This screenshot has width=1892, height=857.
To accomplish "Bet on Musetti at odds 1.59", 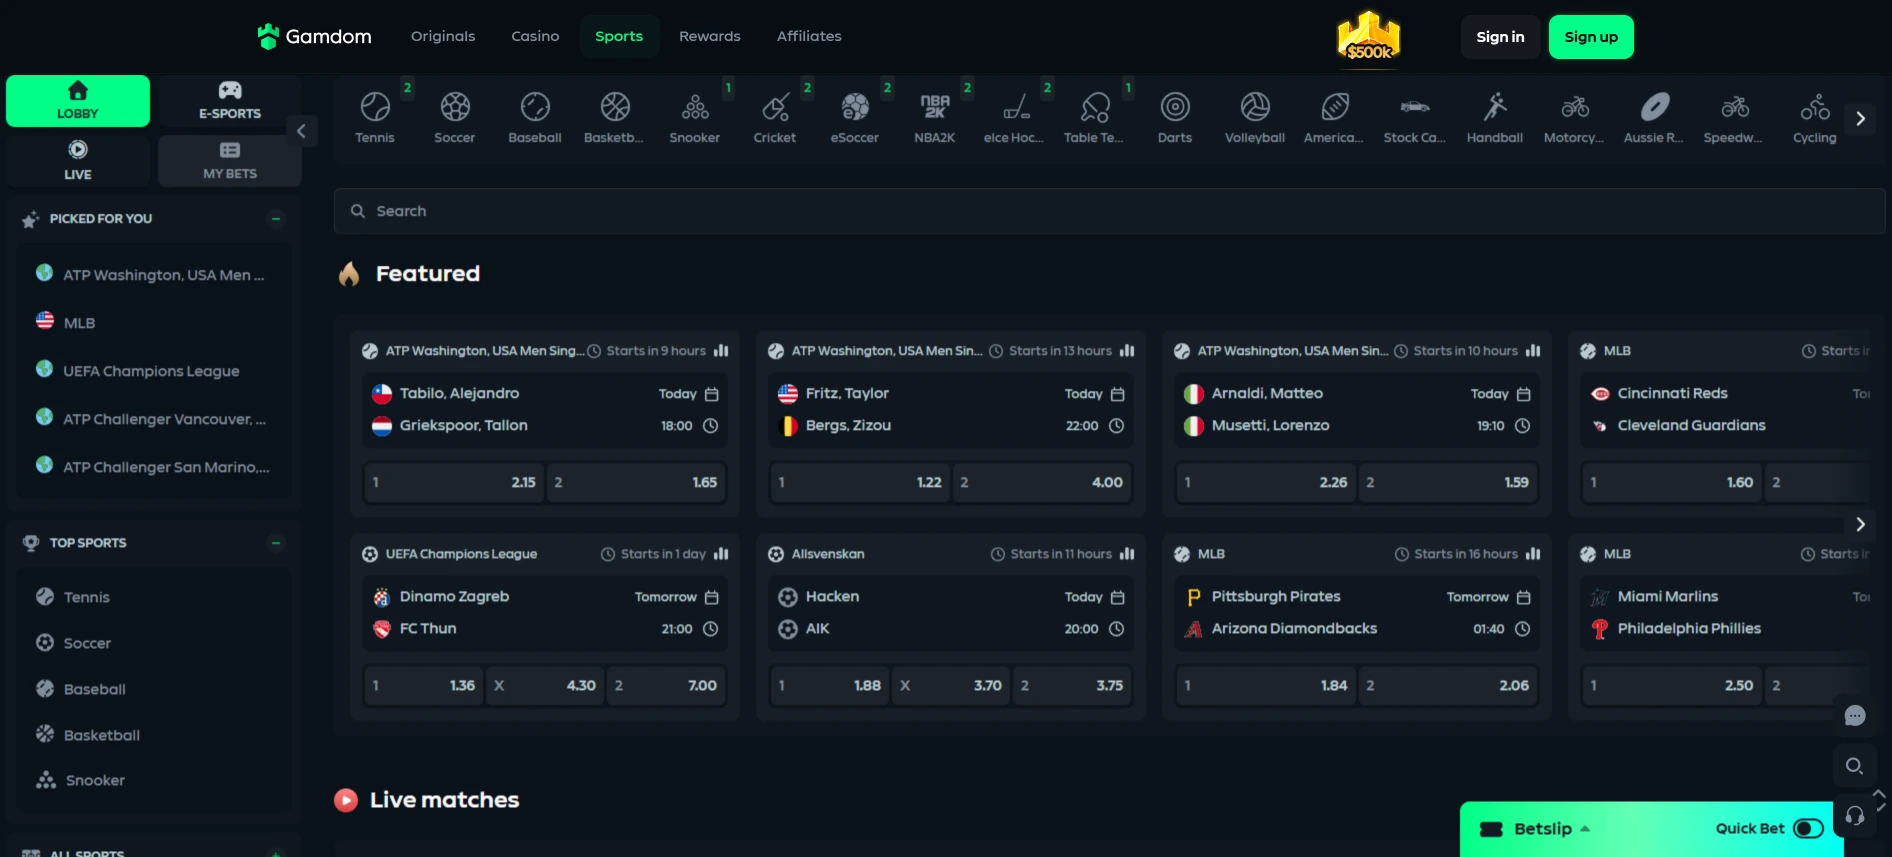I will [x=1447, y=482].
